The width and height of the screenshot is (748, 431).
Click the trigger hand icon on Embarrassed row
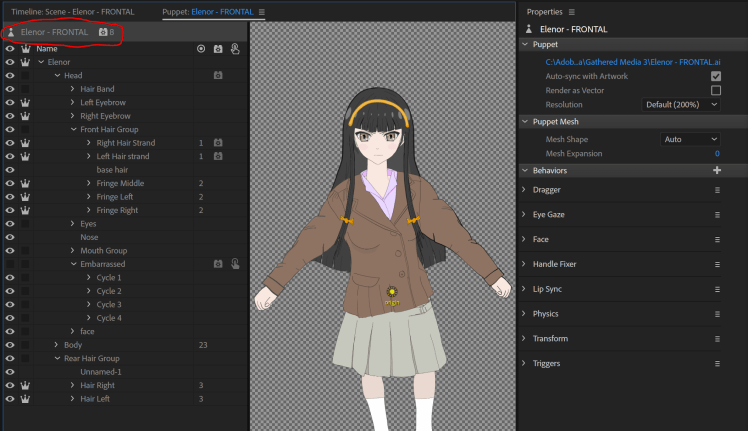pos(235,264)
